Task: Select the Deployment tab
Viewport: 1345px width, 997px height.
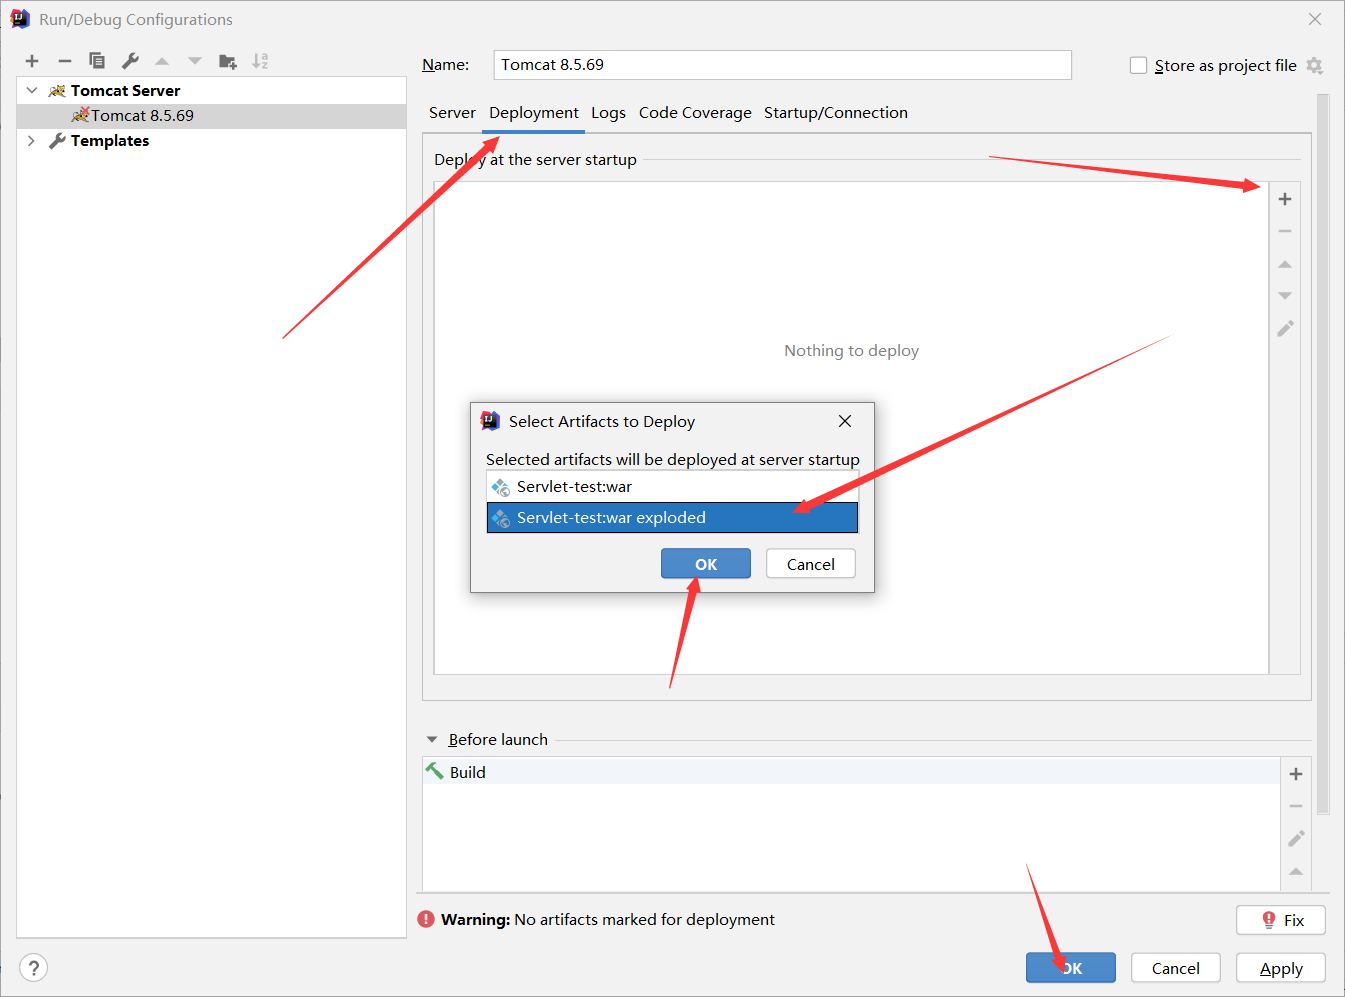Action: pos(533,113)
